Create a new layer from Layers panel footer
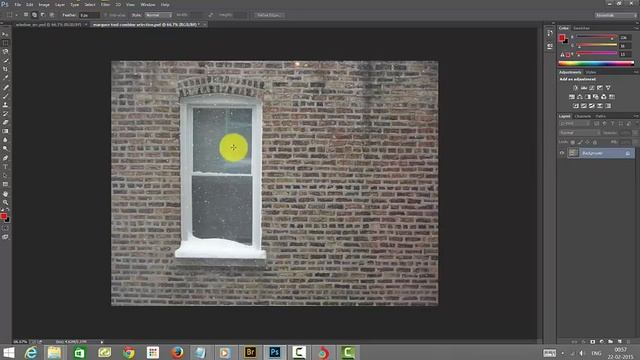This screenshot has height=360, width=640. [620, 342]
